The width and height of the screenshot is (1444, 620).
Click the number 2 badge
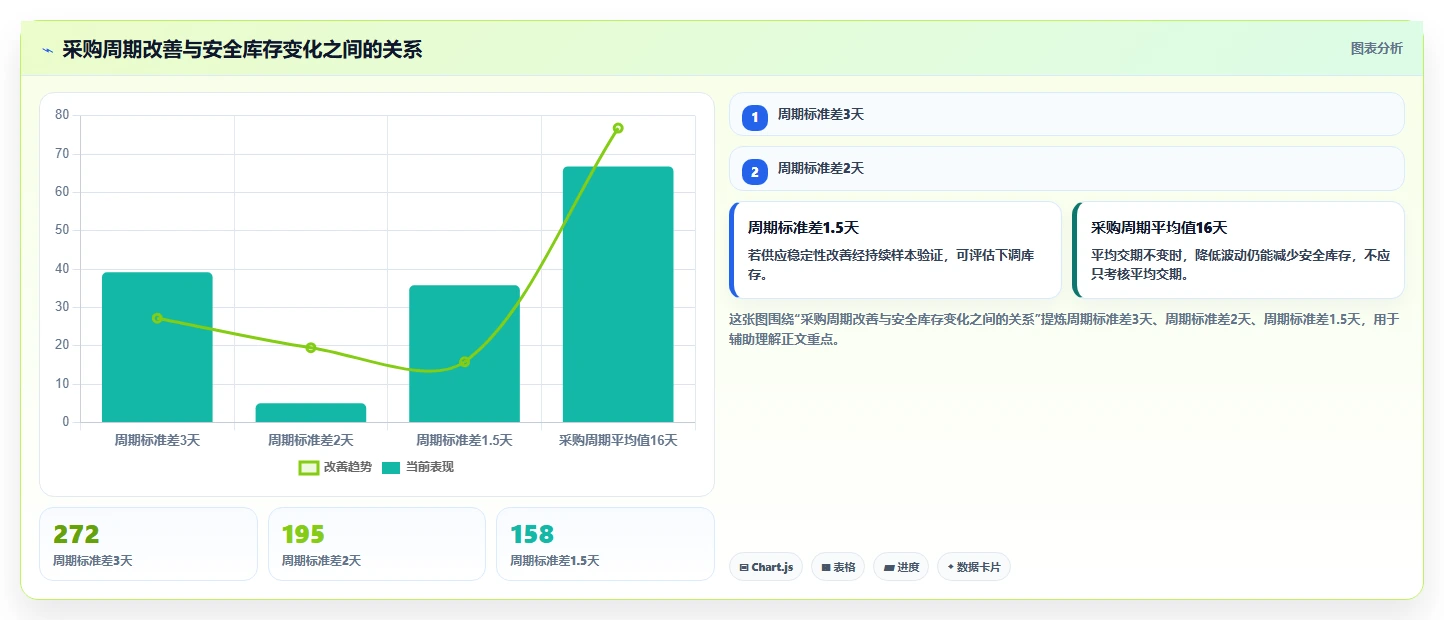click(755, 172)
